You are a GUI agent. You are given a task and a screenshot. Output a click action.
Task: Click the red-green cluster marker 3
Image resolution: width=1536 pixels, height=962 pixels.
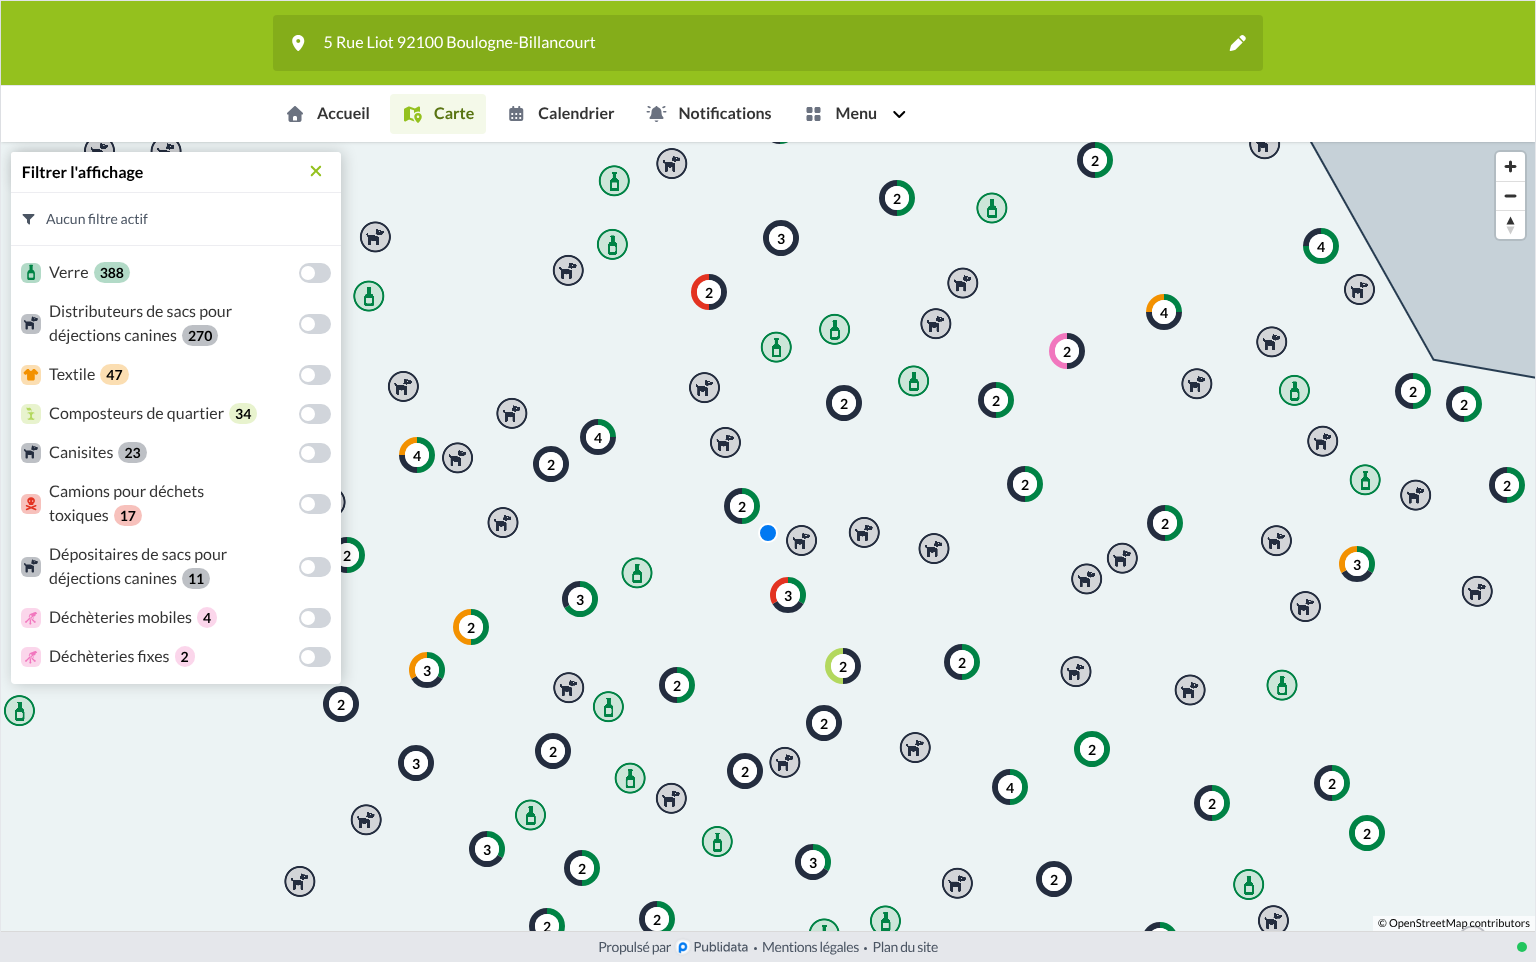[788, 595]
